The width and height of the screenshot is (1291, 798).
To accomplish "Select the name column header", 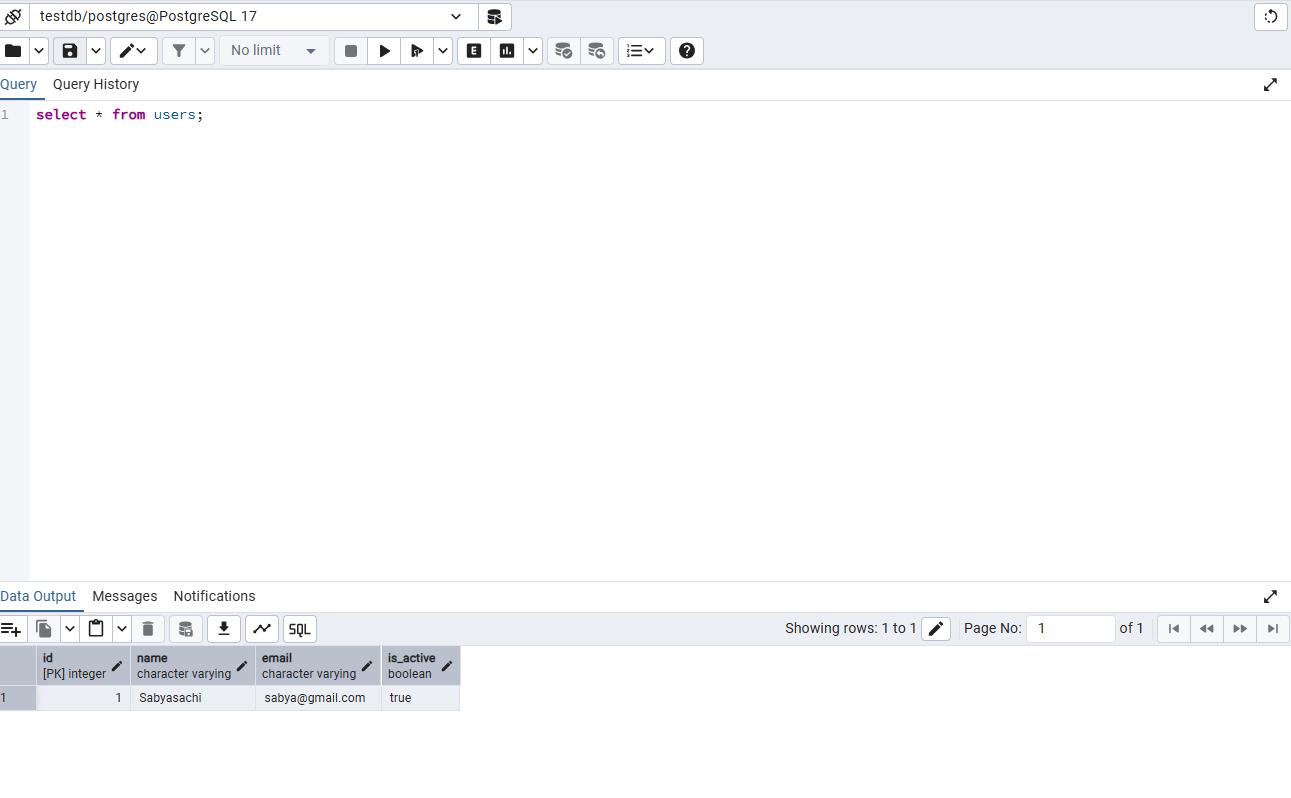I will 193,666.
